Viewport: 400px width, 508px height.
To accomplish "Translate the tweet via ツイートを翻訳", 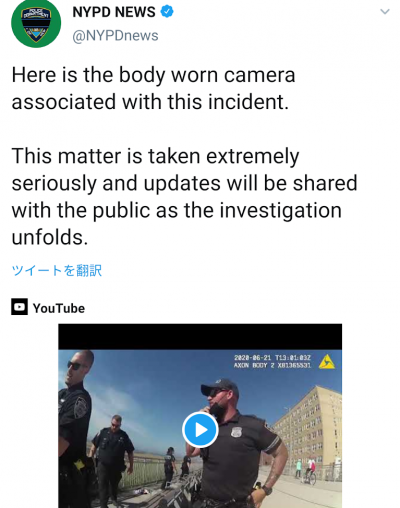I will 57,270.
